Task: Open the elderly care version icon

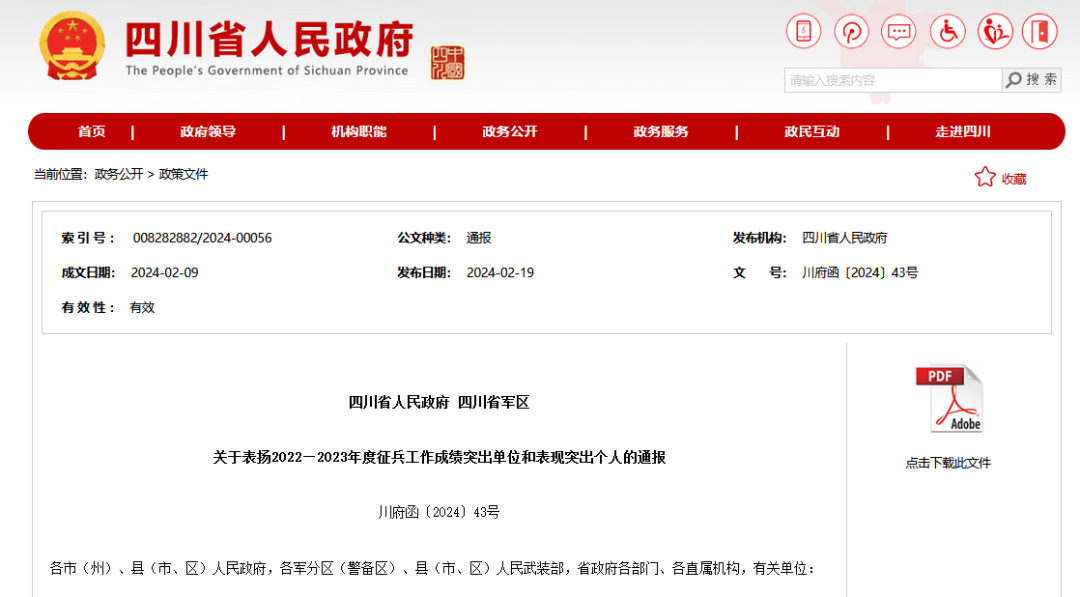Action: pyautogui.click(x=995, y=31)
